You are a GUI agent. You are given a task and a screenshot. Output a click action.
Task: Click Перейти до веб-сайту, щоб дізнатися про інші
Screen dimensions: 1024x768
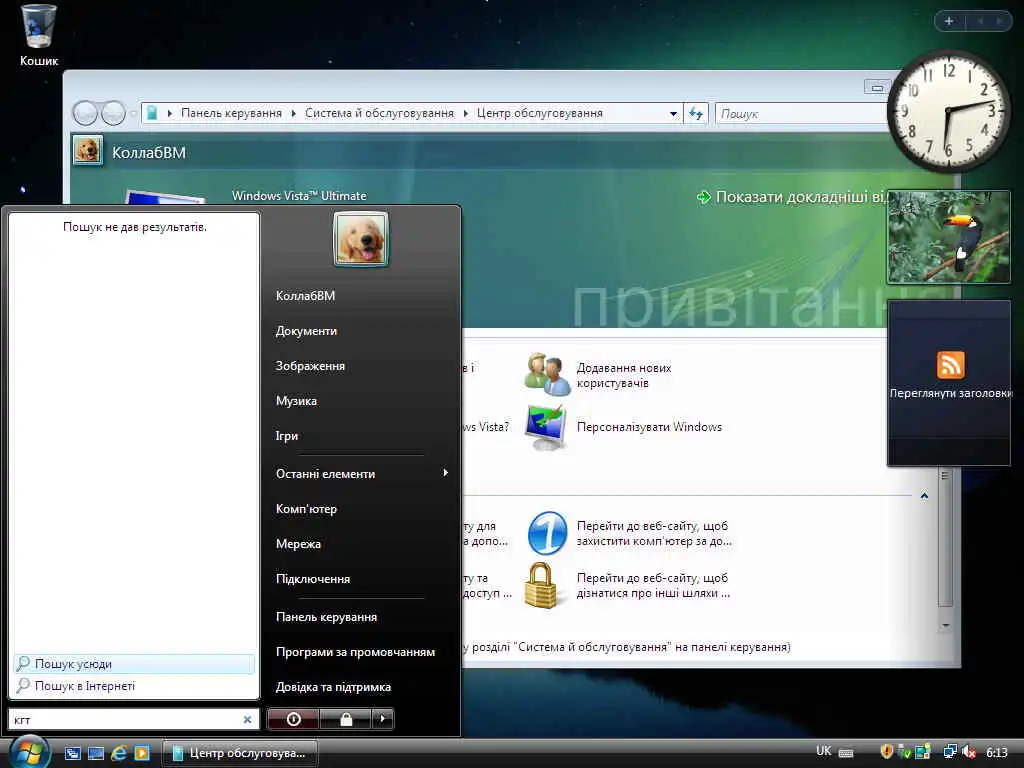tap(653, 586)
